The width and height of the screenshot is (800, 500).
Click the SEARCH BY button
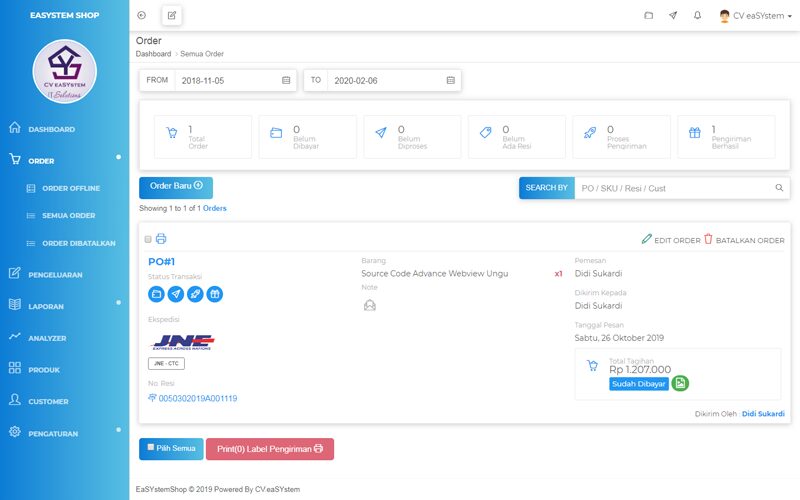click(x=546, y=188)
